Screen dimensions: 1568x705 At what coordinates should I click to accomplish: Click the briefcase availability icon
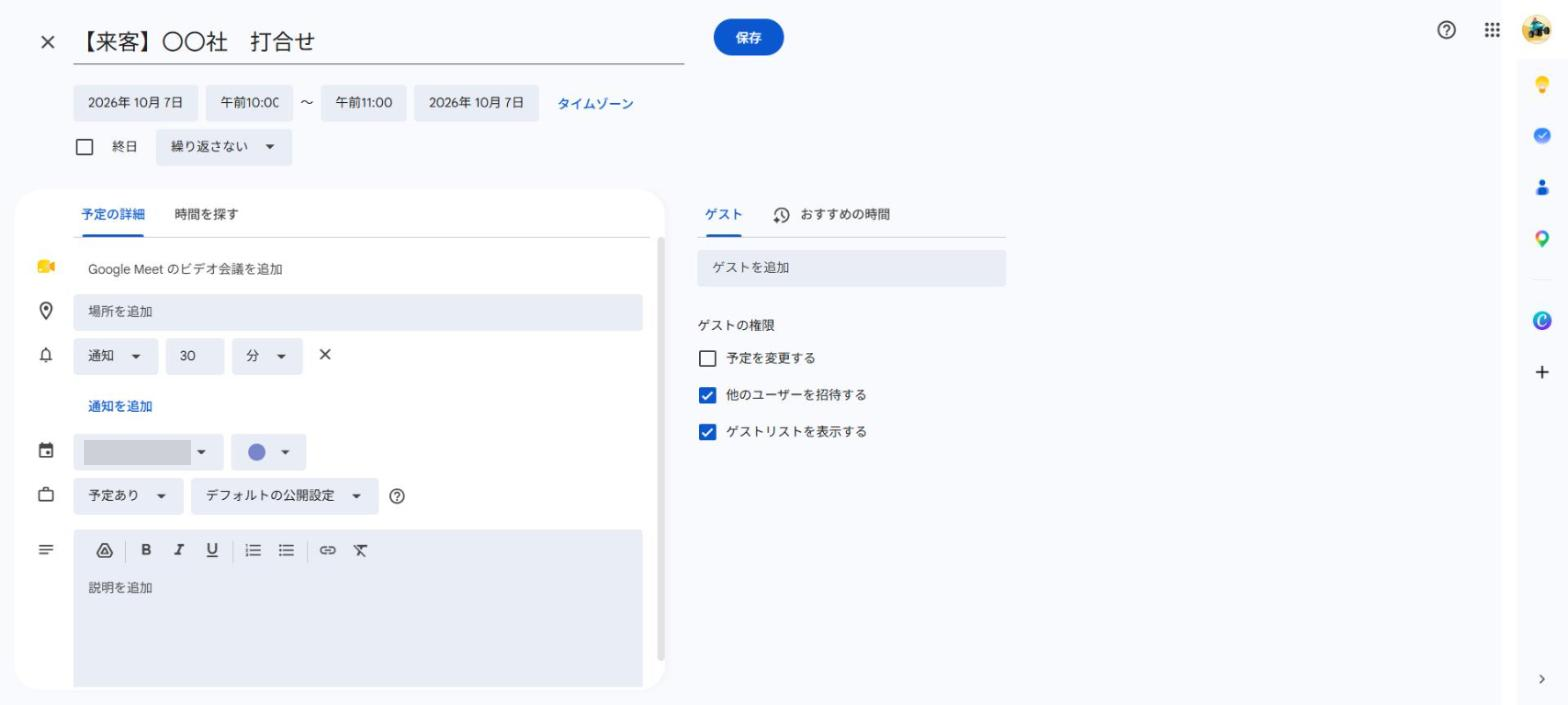pyautogui.click(x=46, y=495)
